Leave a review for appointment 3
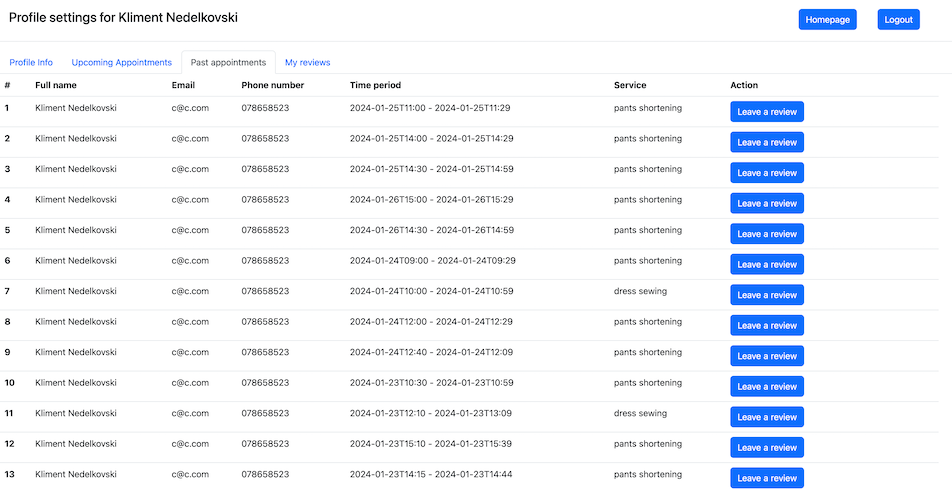The height and width of the screenshot is (489, 952). tap(767, 173)
